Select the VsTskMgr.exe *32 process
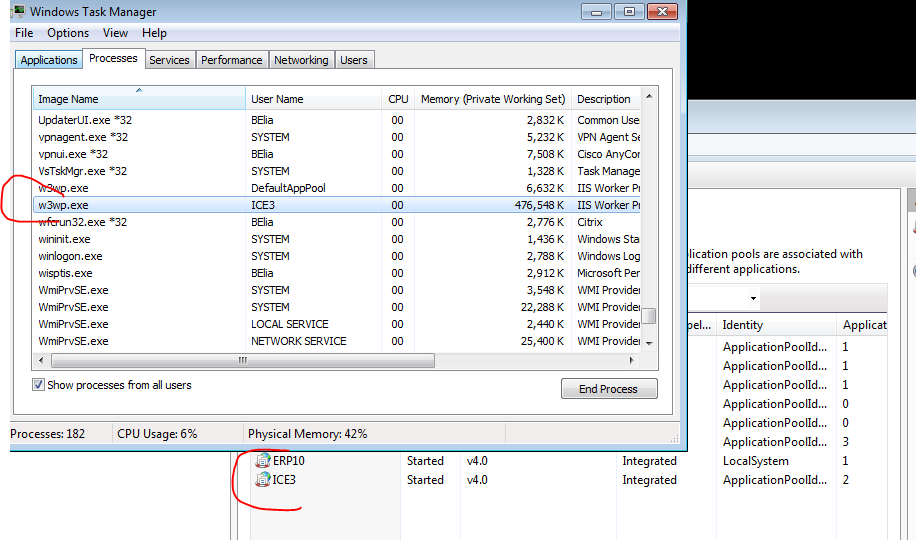916x540 pixels. coord(336,171)
